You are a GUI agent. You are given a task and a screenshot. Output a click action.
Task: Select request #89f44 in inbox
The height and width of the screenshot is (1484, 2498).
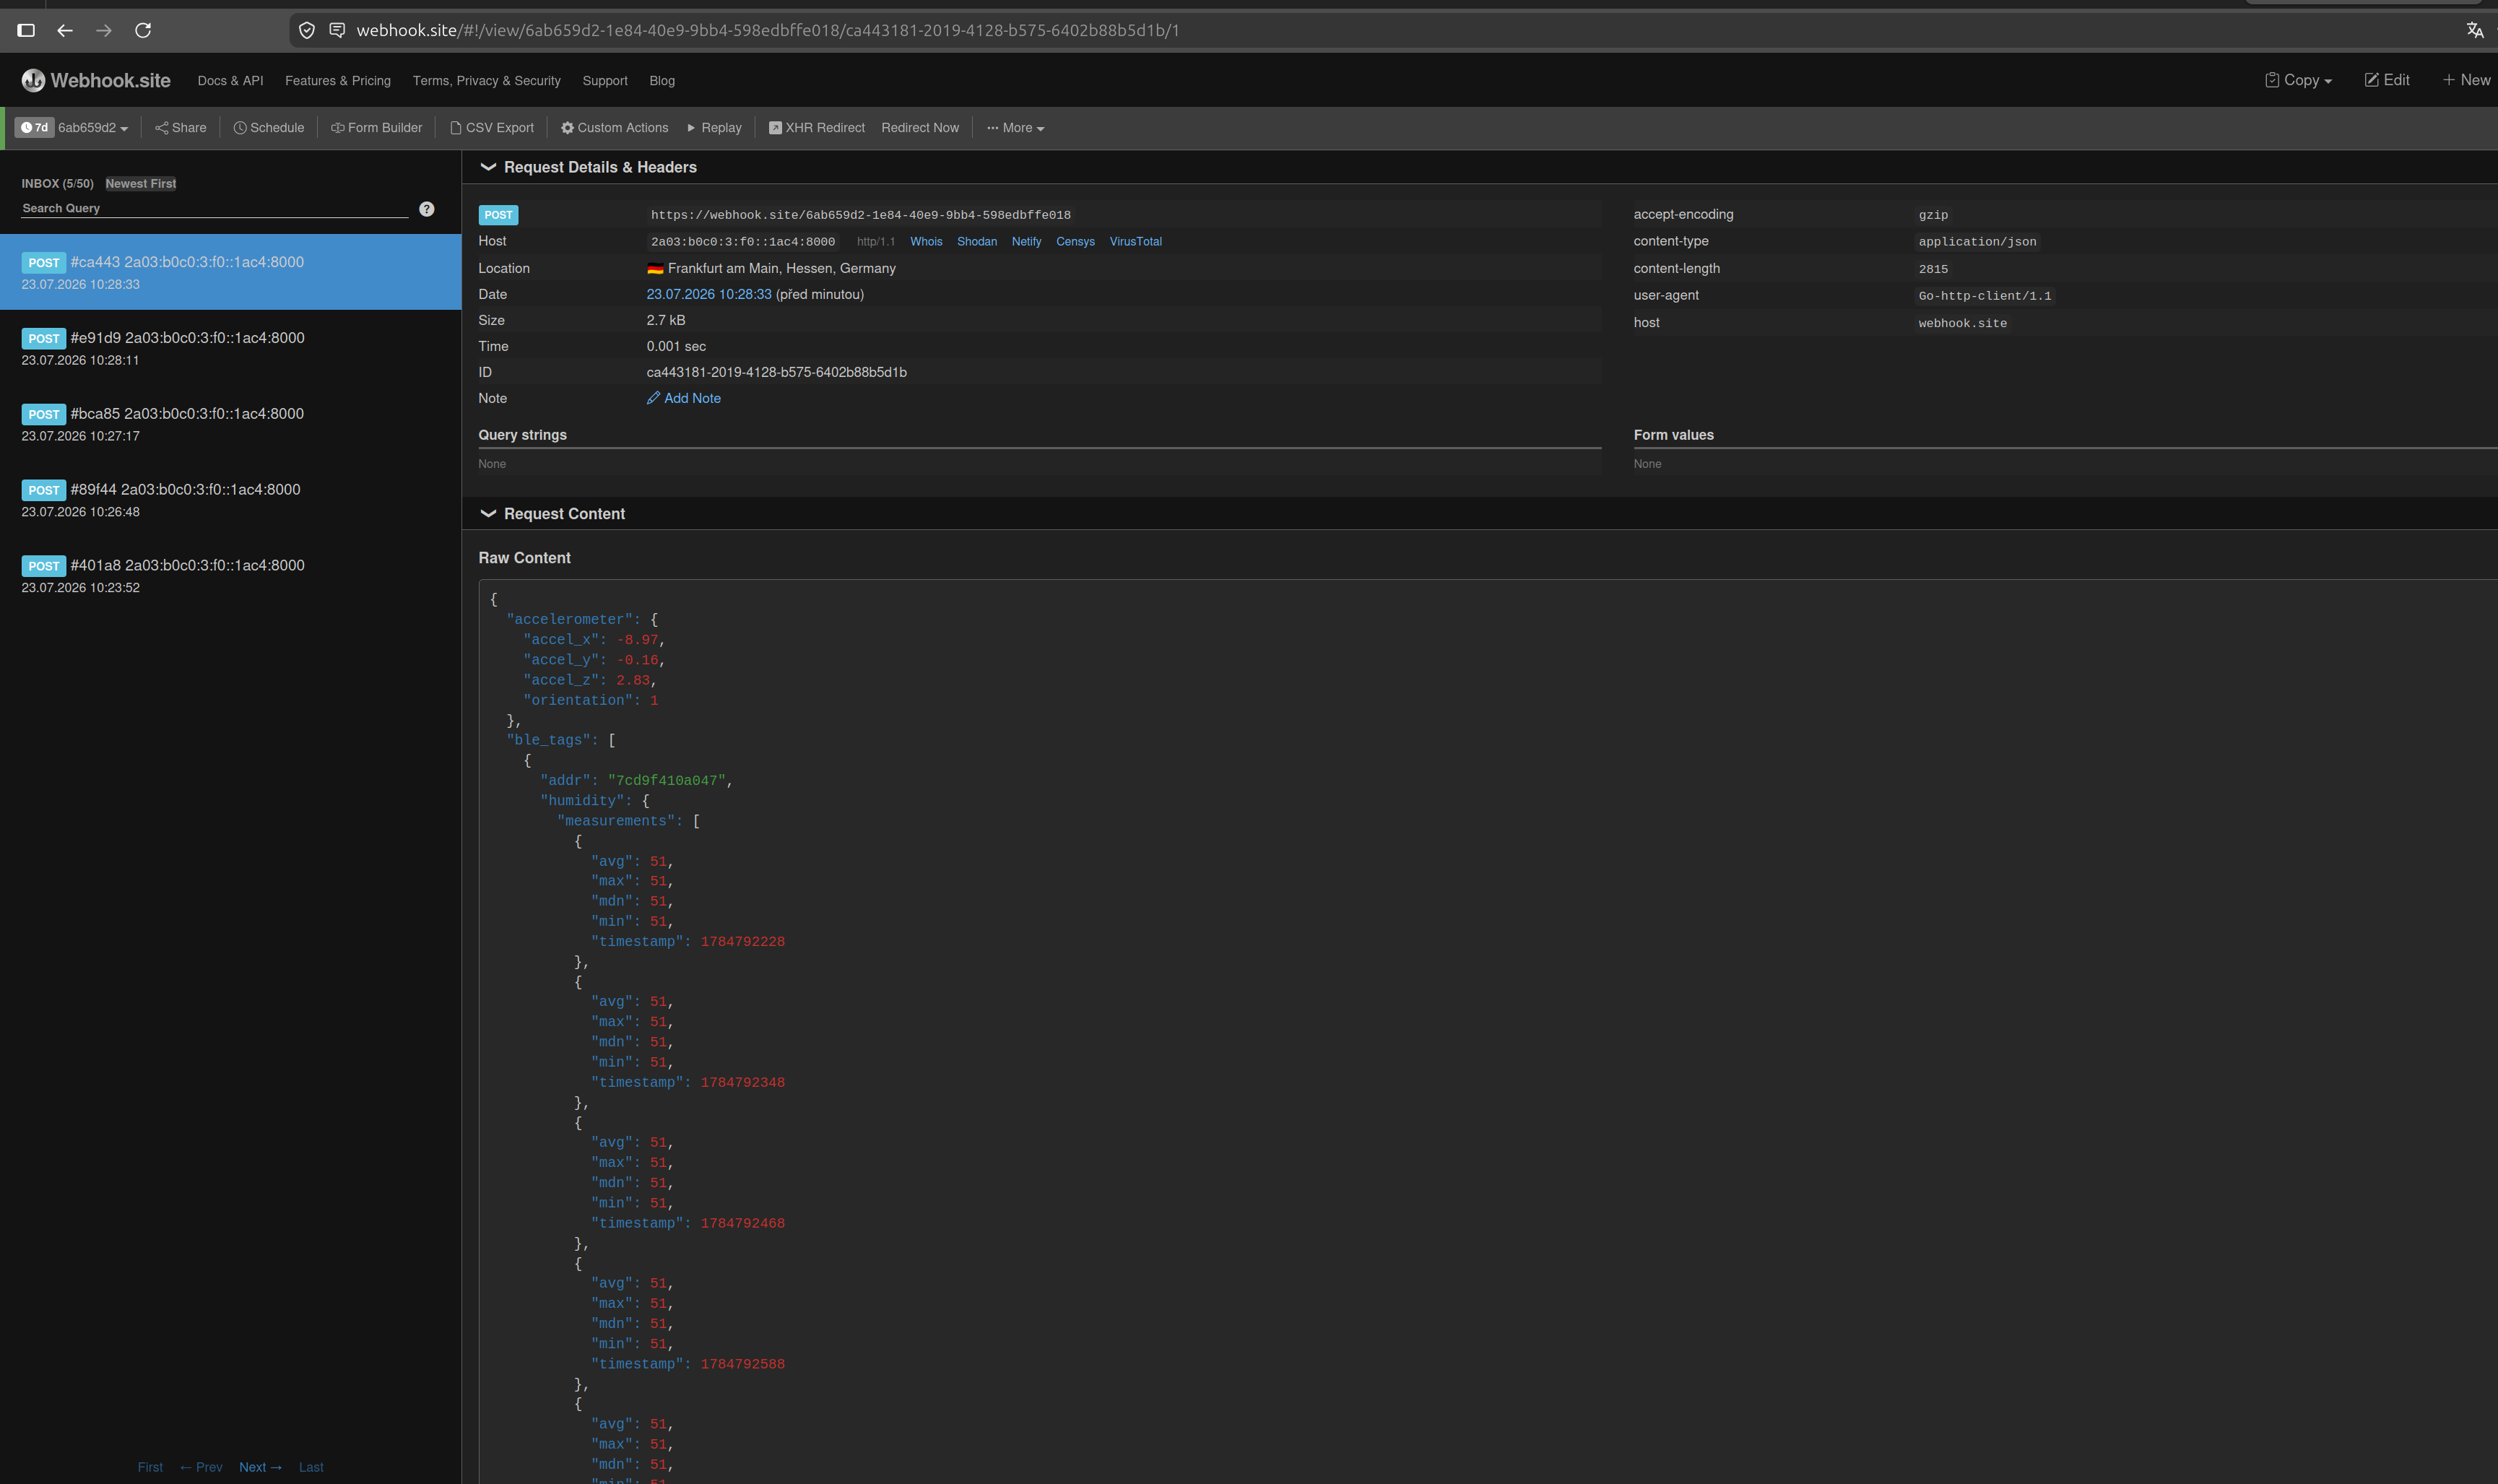231,500
